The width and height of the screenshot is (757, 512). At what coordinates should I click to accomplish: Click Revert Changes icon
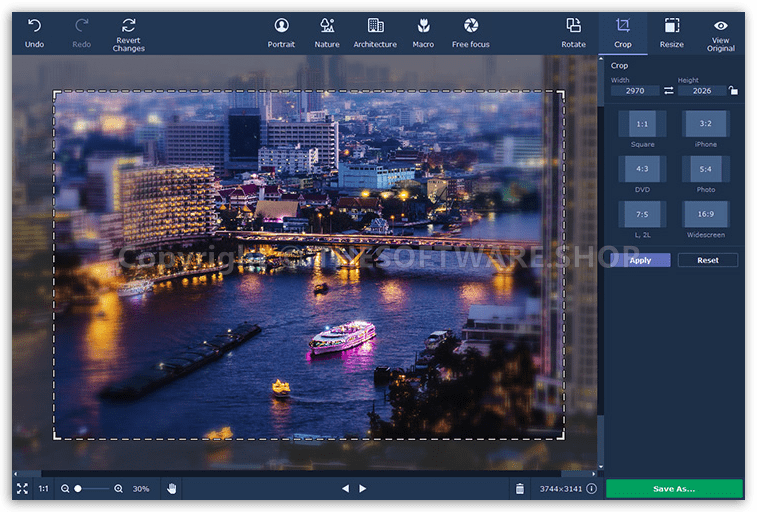click(128, 26)
